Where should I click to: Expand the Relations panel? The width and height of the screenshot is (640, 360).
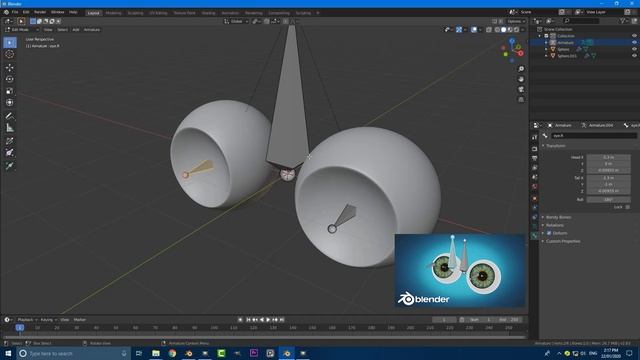tap(554, 225)
